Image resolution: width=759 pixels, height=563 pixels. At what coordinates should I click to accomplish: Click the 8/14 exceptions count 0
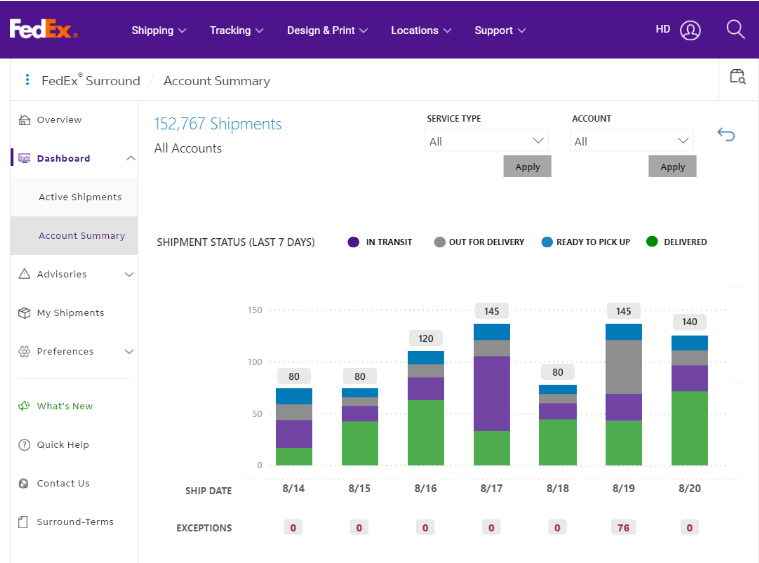click(293, 527)
